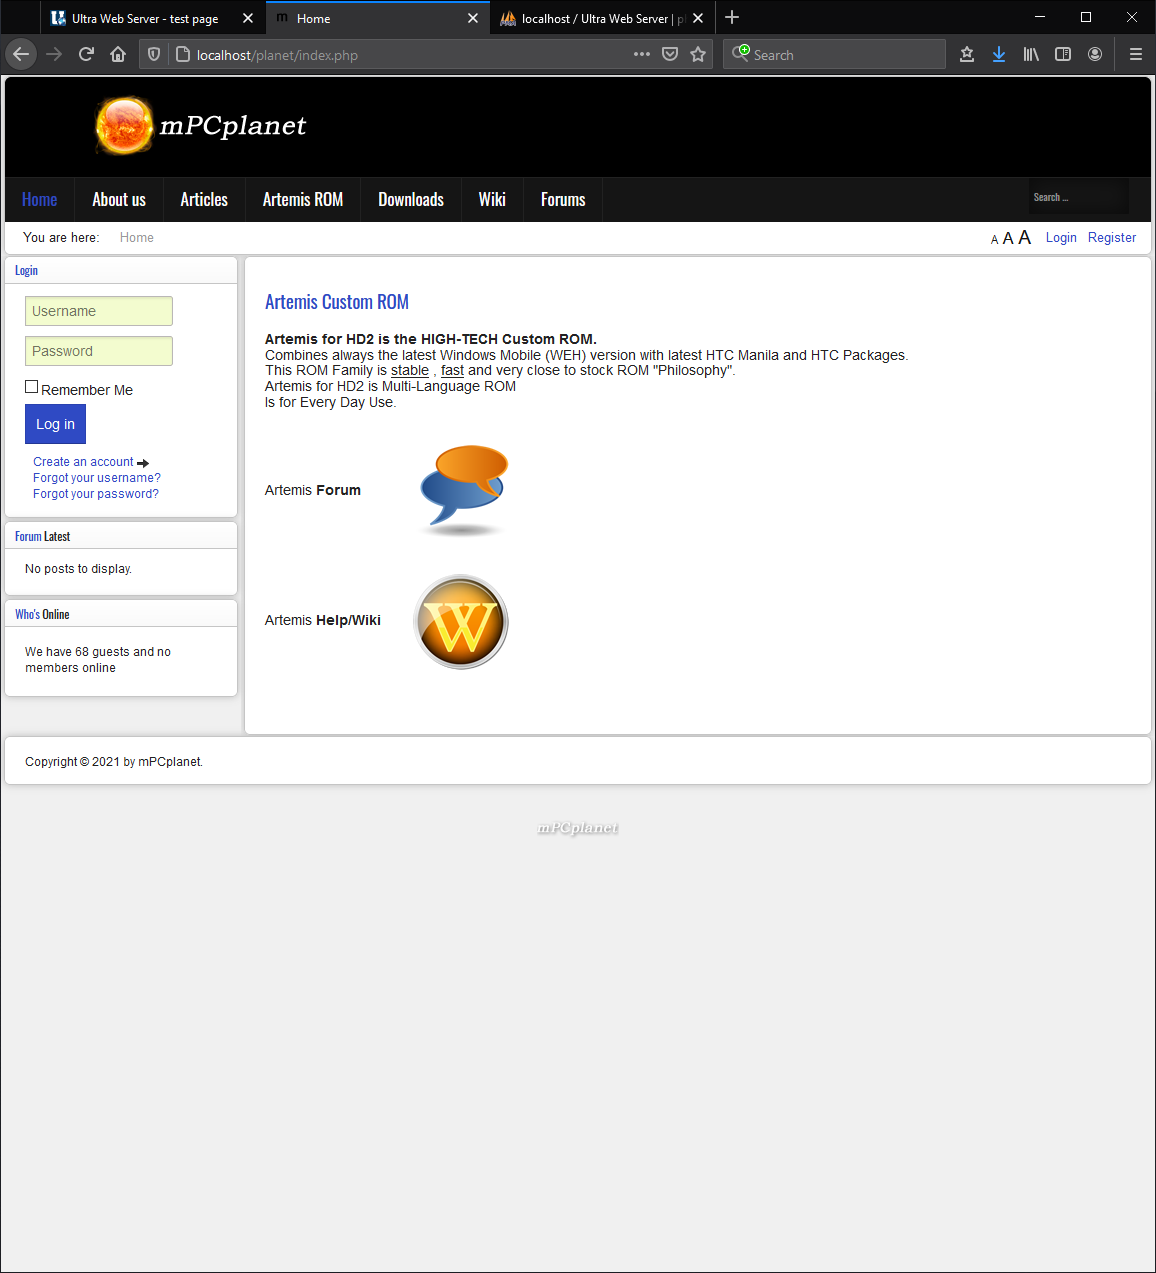The height and width of the screenshot is (1273, 1156).
Task: Click the Home breadcrumb text
Action: (x=137, y=238)
